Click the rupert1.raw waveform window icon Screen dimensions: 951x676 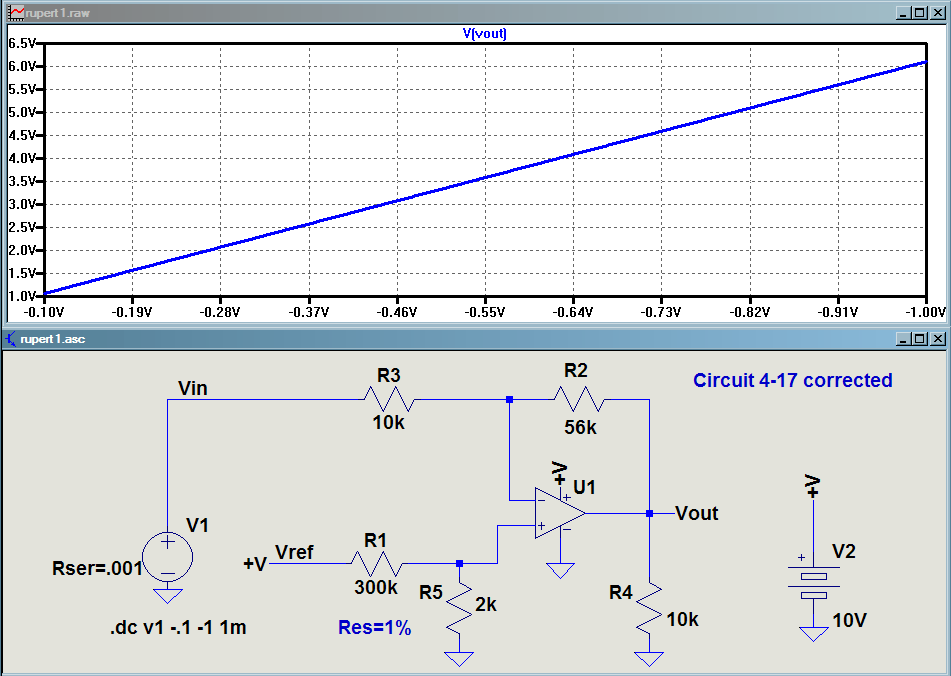pos(16,12)
